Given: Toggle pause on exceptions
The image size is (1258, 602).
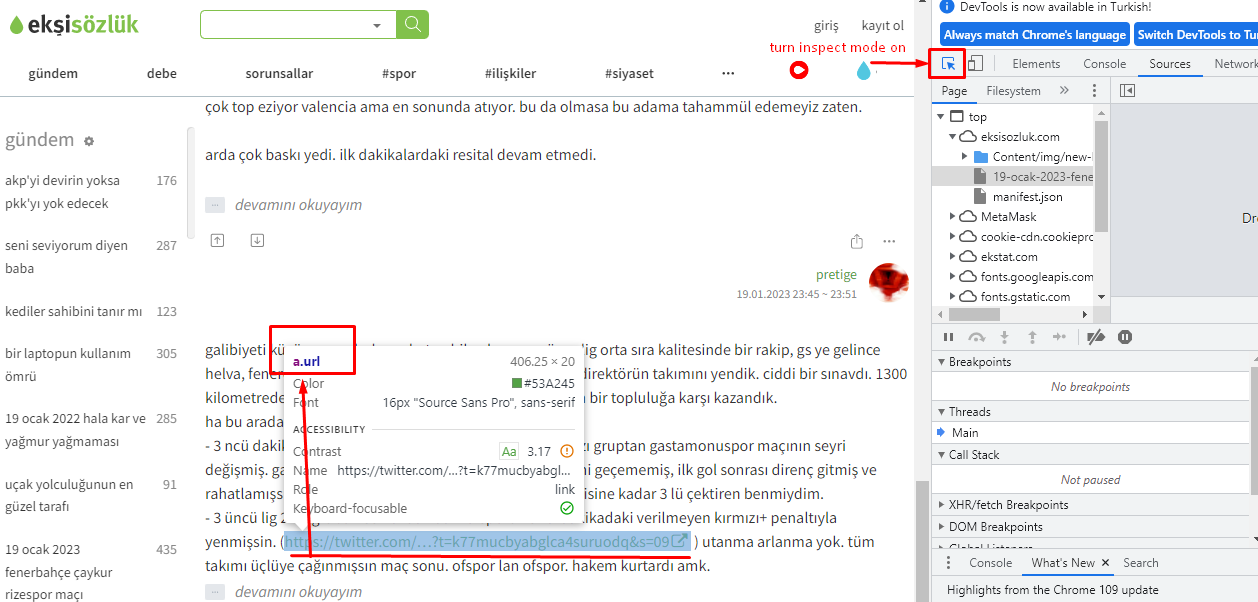Looking at the screenshot, I should (1125, 337).
